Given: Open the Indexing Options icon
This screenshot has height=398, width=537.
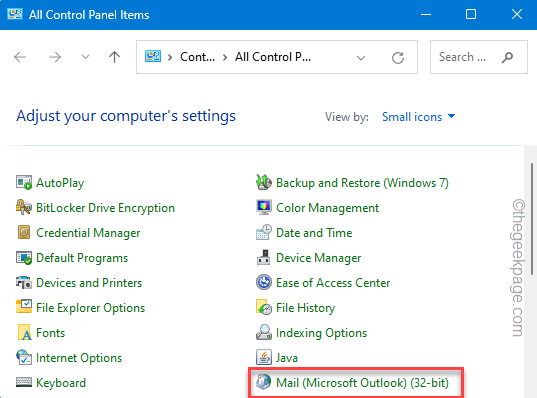Looking at the screenshot, I should pyautogui.click(x=264, y=332).
